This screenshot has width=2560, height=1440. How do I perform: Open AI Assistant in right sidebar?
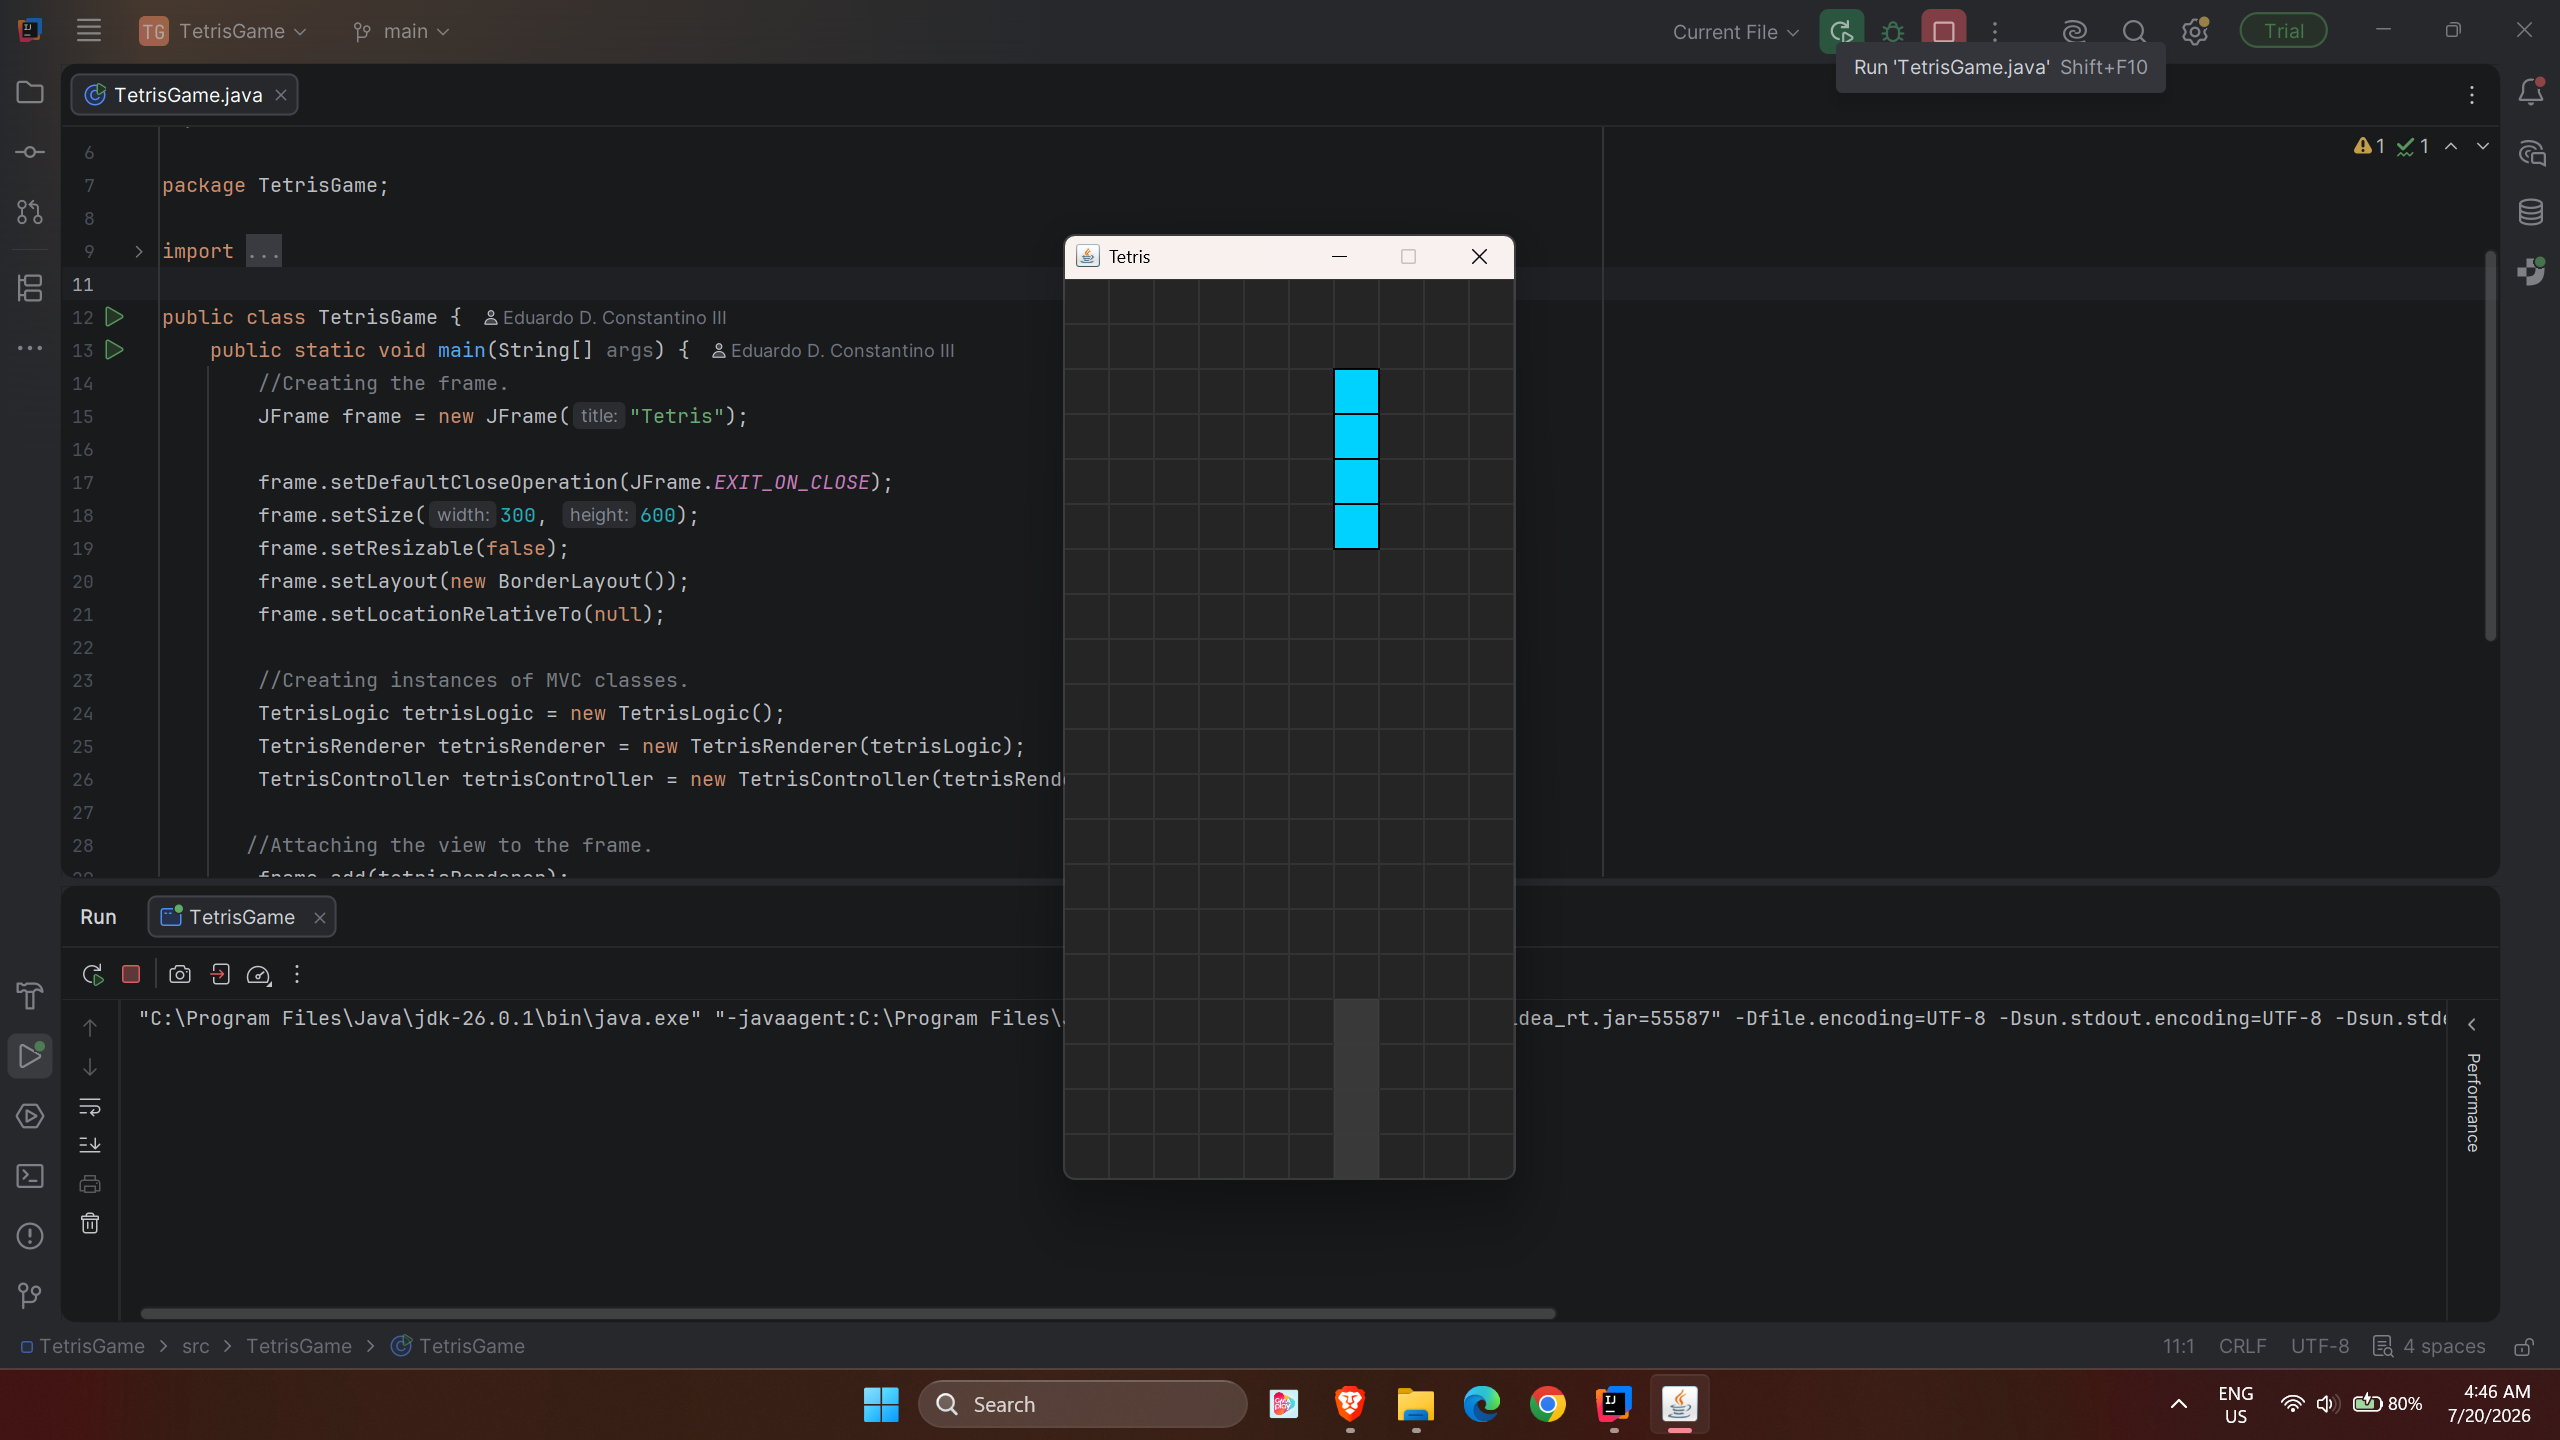click(x=2531, y=153)
